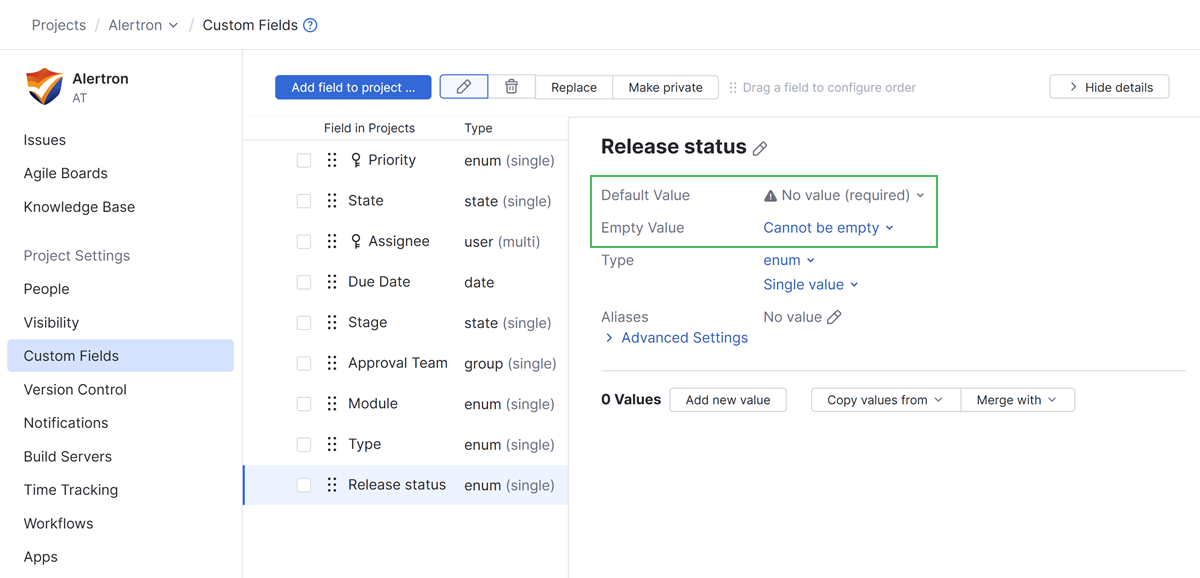Click the Add new value button
1200x578 pixels.
click(728, 400)
